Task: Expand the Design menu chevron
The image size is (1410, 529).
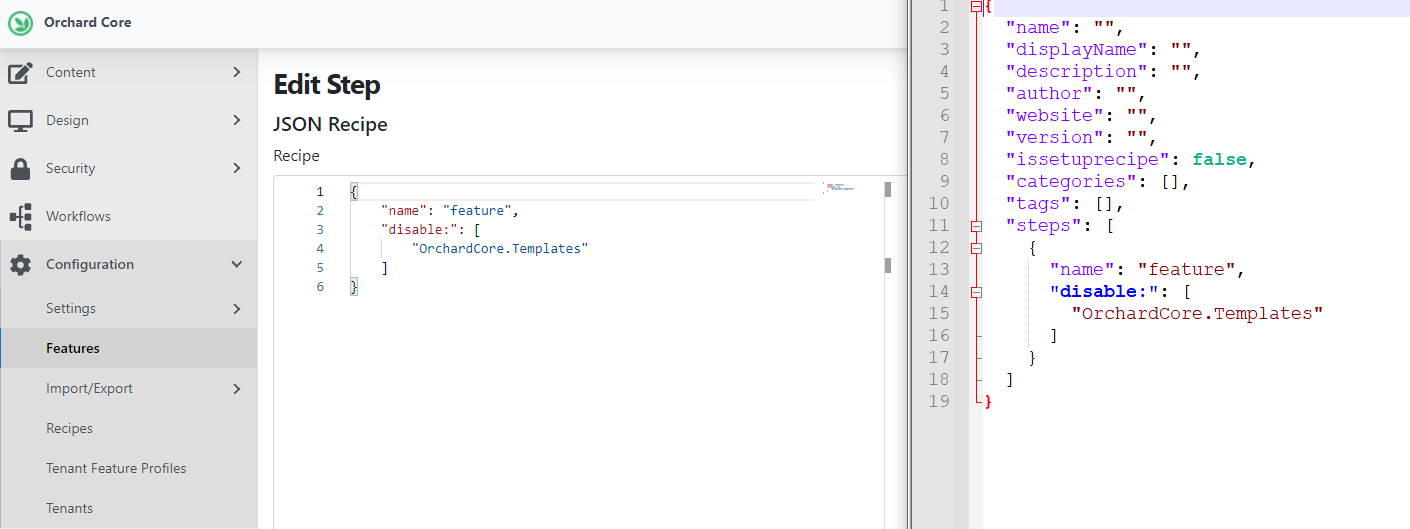Action: pos(237,120)
